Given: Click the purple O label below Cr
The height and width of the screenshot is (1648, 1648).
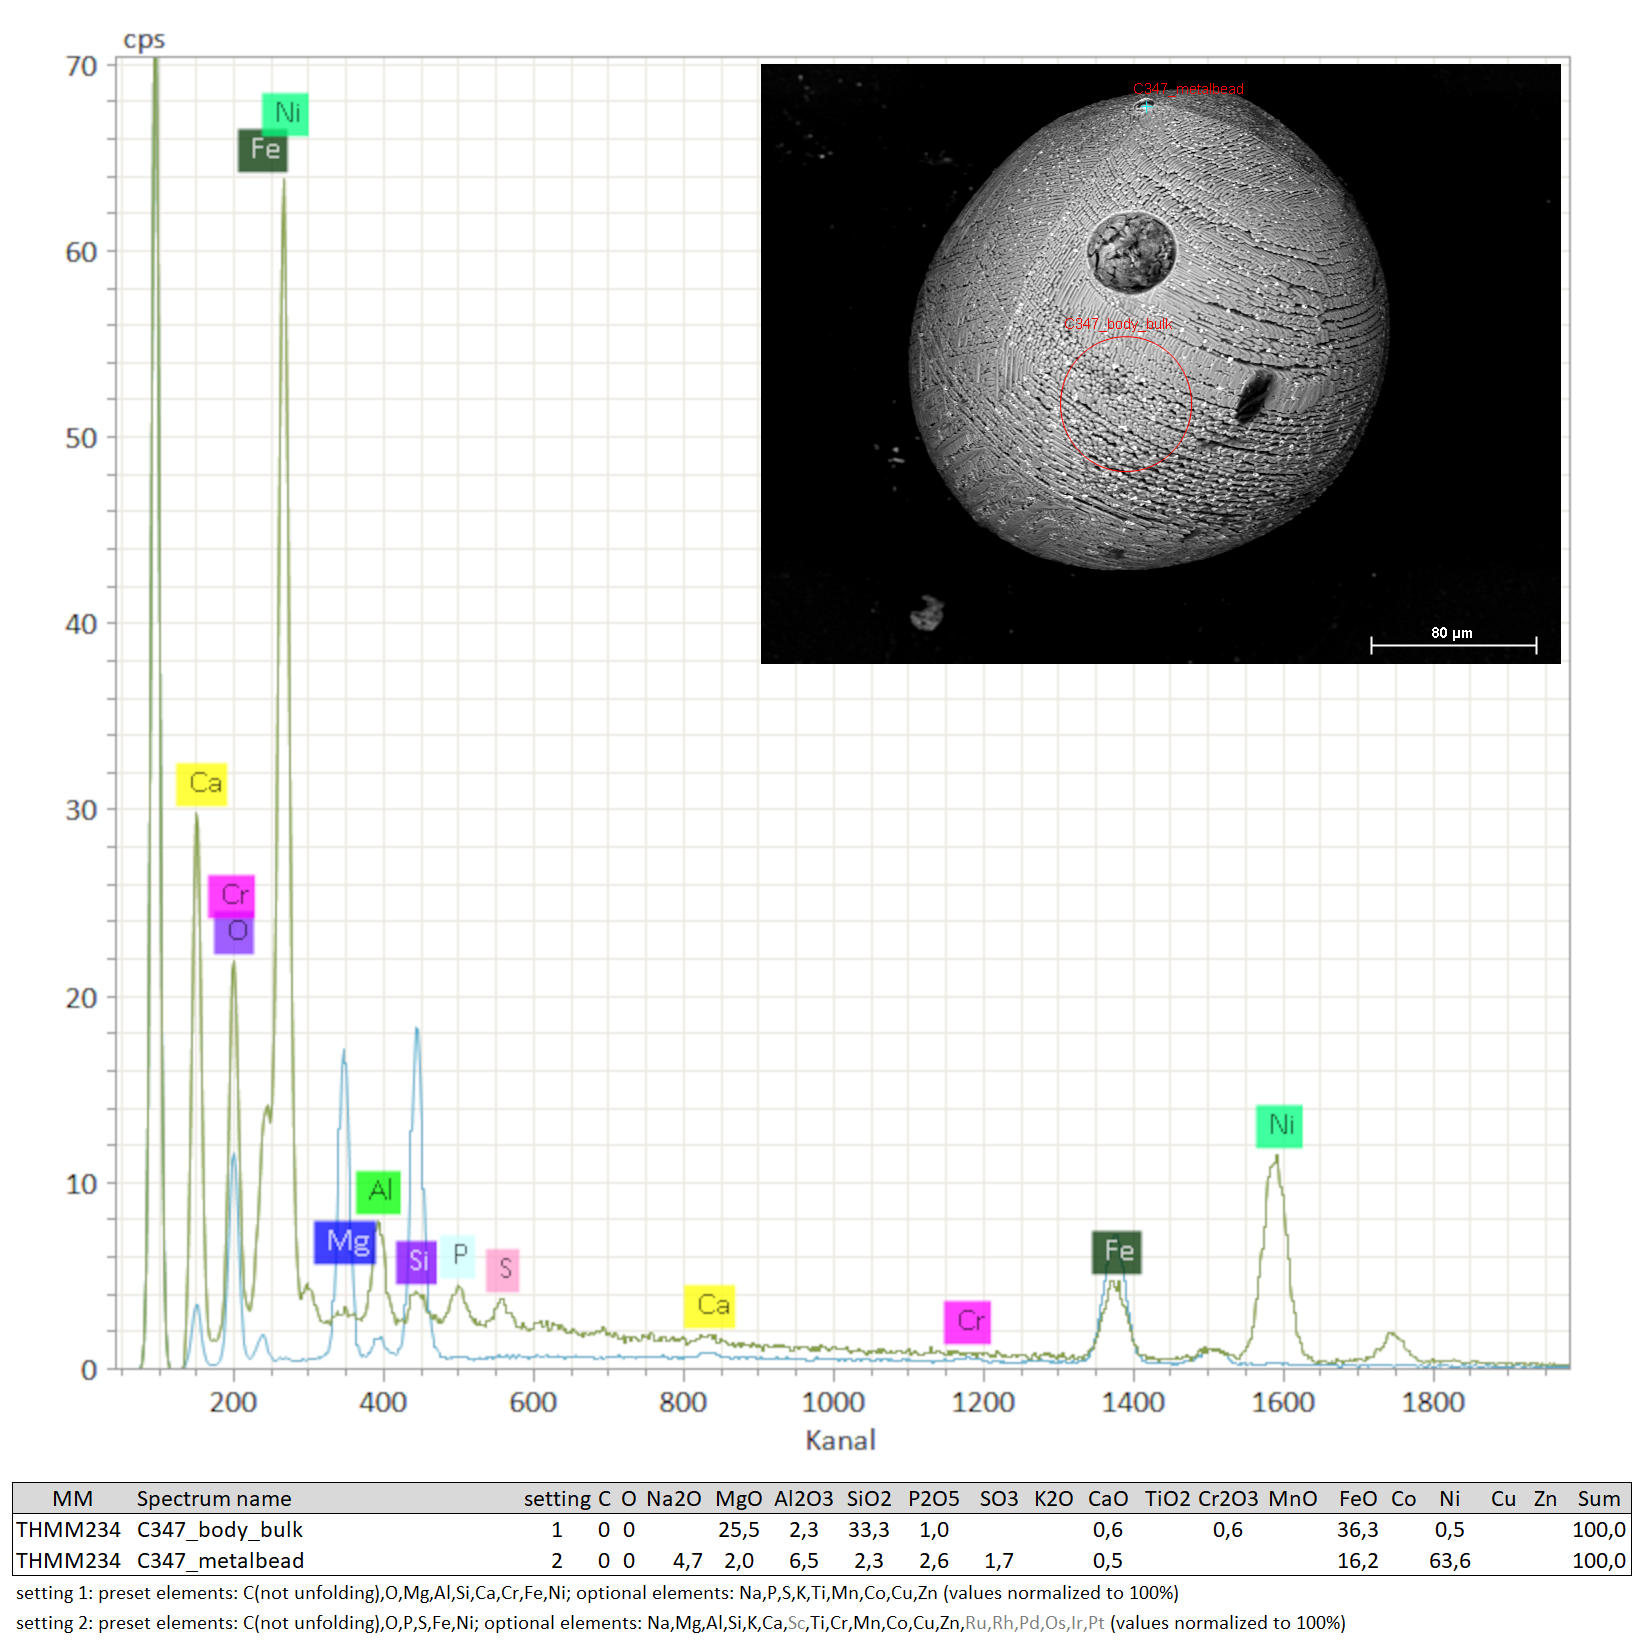Looking at the screenshot, I should 234,933.
